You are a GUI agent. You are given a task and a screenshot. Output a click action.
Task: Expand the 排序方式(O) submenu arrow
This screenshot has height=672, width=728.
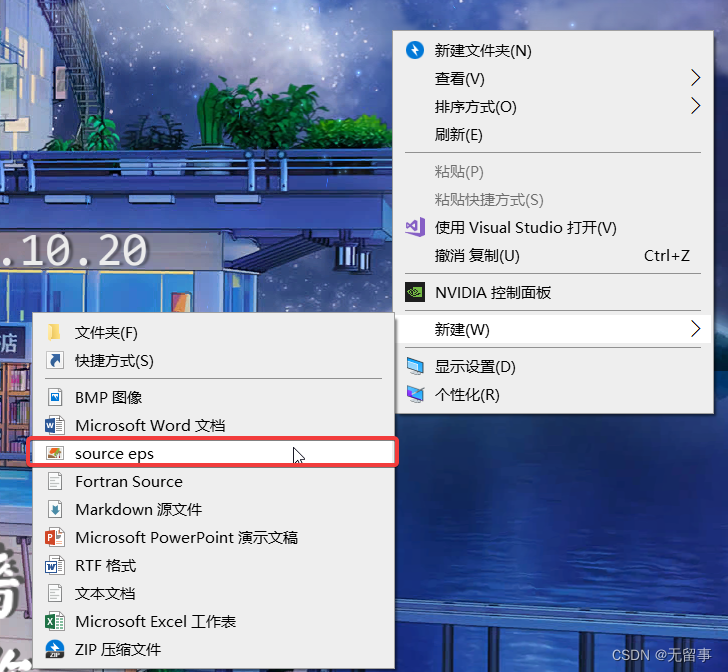tap(695, 106)
